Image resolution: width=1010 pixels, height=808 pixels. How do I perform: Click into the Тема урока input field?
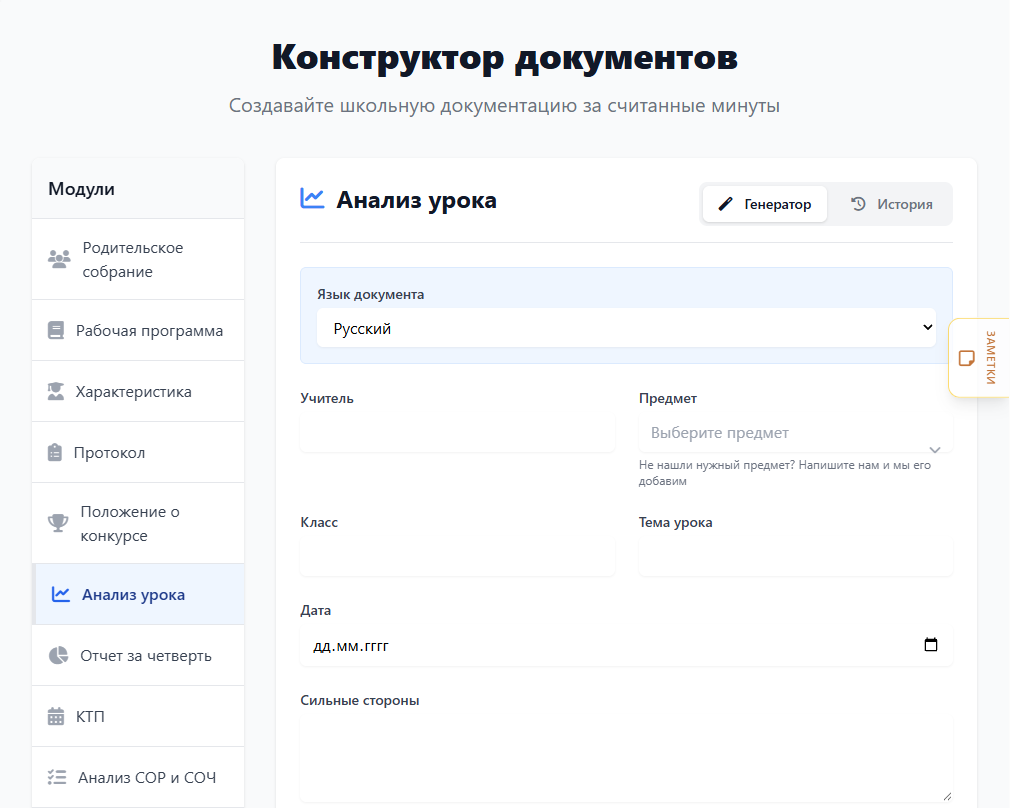[x=796, y=557]
